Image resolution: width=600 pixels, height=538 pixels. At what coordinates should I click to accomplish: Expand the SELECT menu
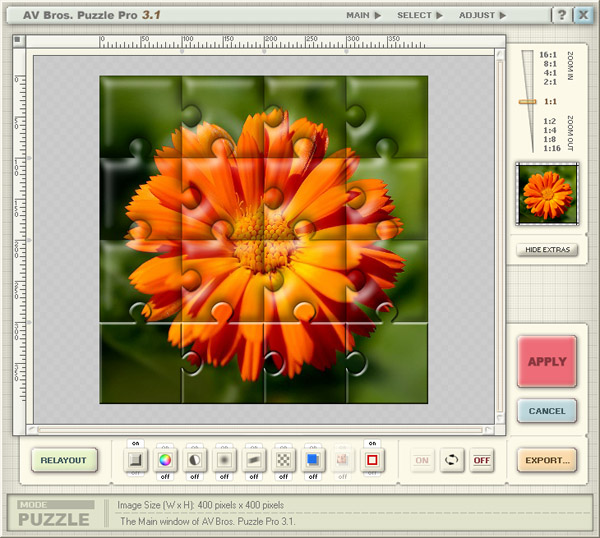coord(419,15)
